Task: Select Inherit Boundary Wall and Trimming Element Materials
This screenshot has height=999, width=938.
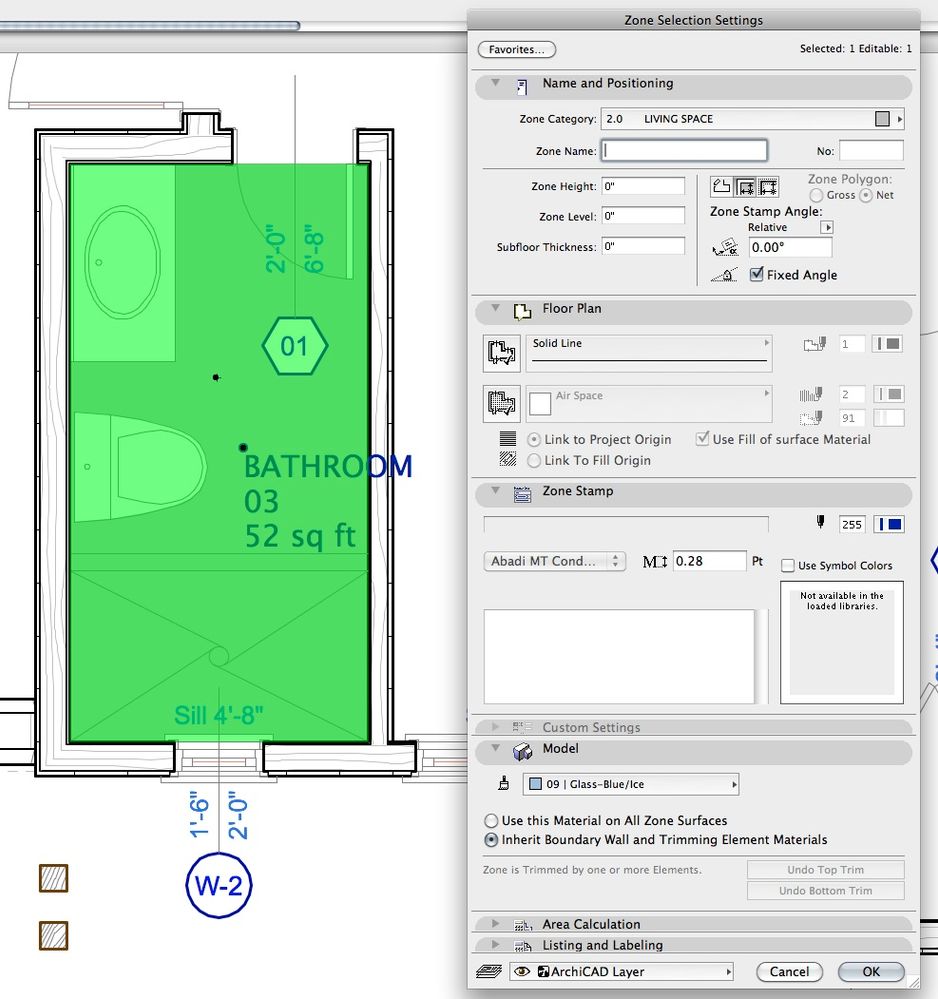Action: coord(491,840)
